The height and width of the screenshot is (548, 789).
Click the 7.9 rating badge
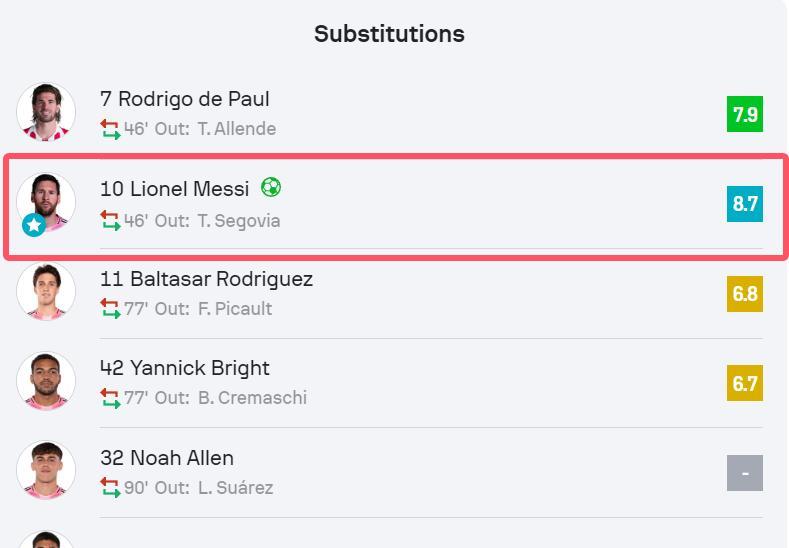click(x=745, y=114)
